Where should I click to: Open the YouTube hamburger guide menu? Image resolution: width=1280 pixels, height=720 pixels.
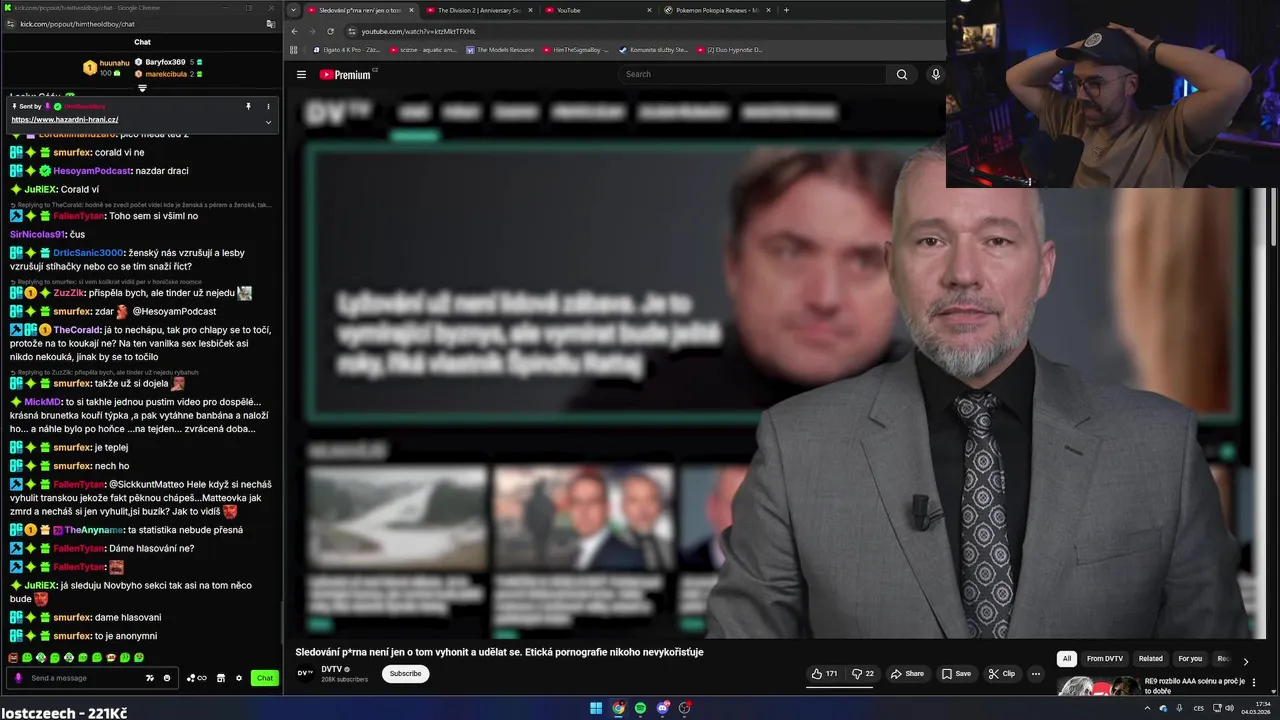click(x=301, y=74)
